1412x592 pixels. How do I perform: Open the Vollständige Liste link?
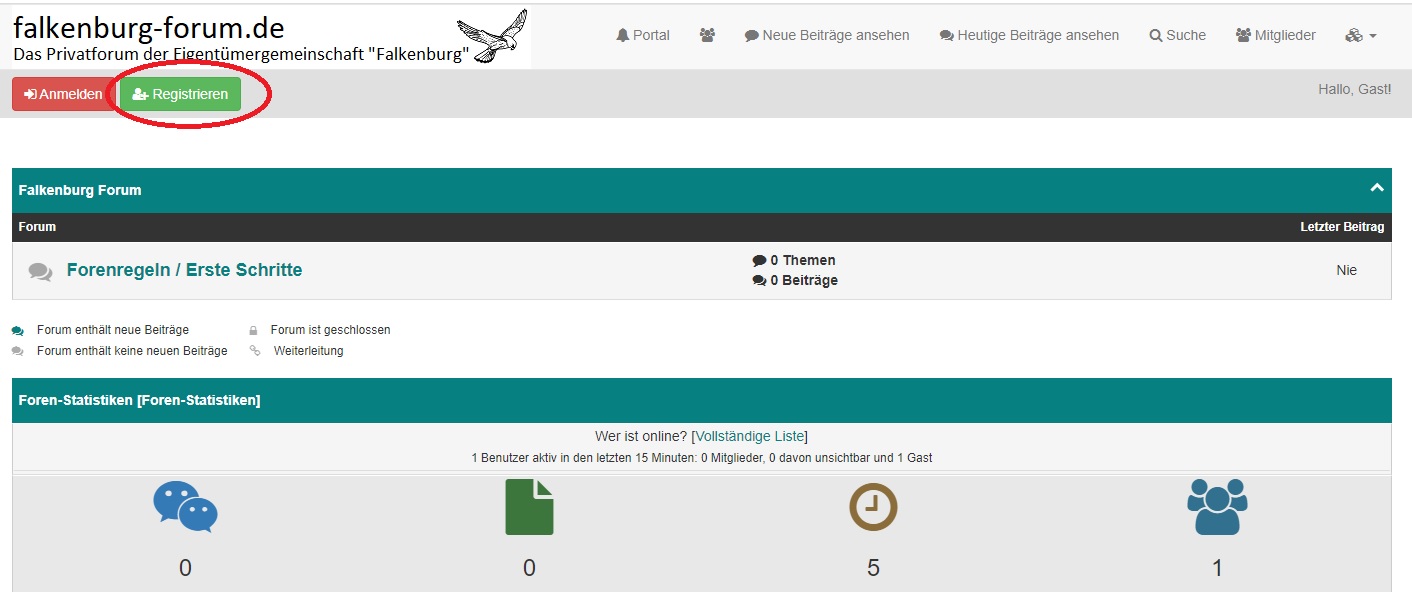click(x=749, y=436)
